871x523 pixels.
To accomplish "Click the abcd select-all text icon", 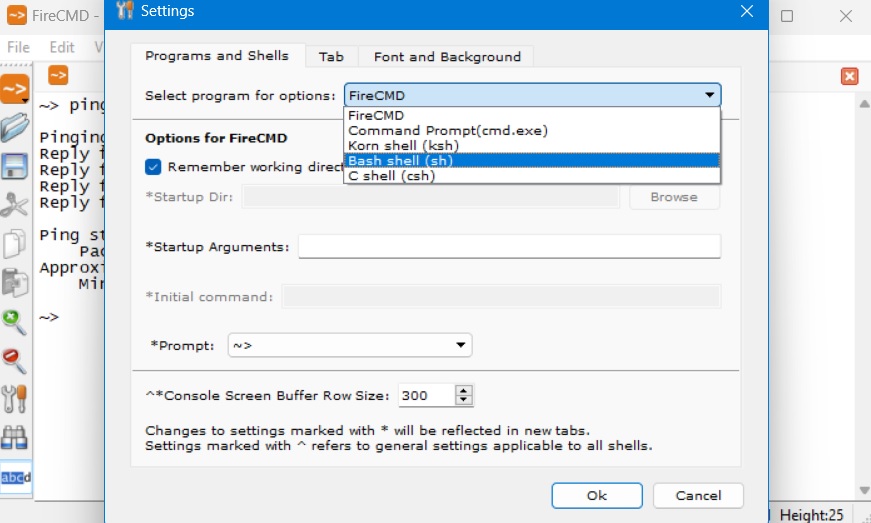I will pos(16,477).
